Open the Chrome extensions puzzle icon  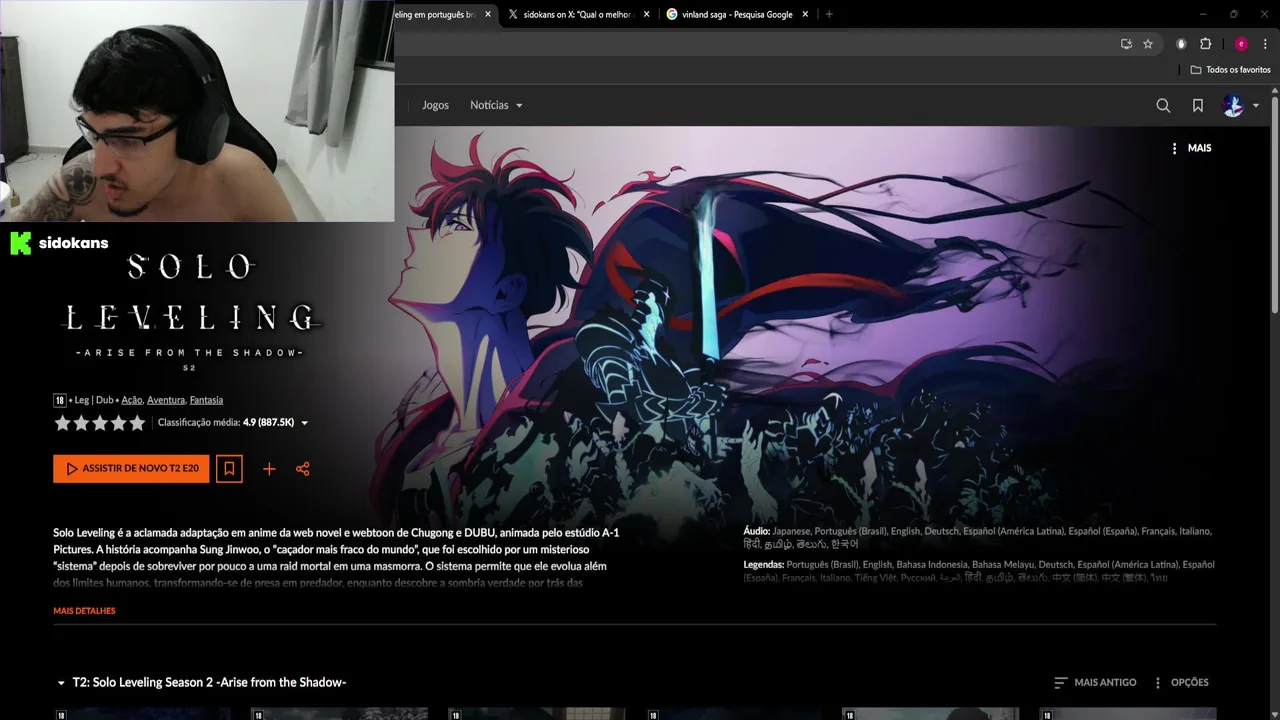coord(1205,44)
